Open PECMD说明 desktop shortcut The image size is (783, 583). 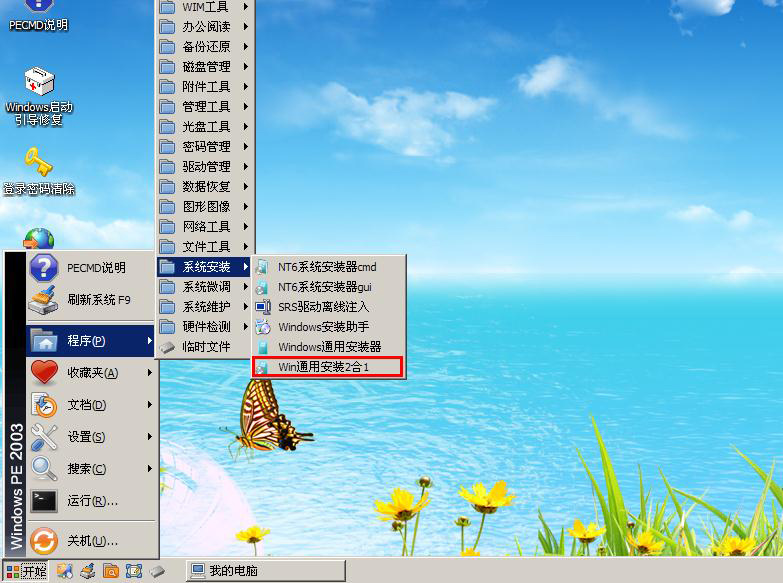[x=38, y=15]
